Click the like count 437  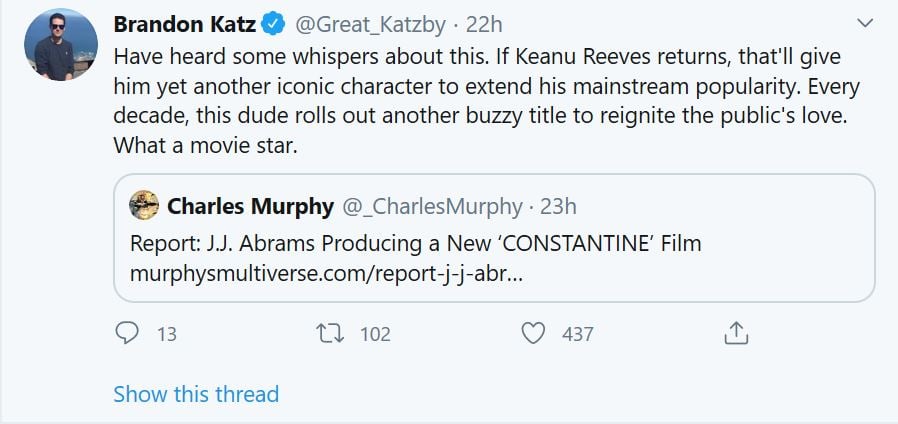click(578, 334)
